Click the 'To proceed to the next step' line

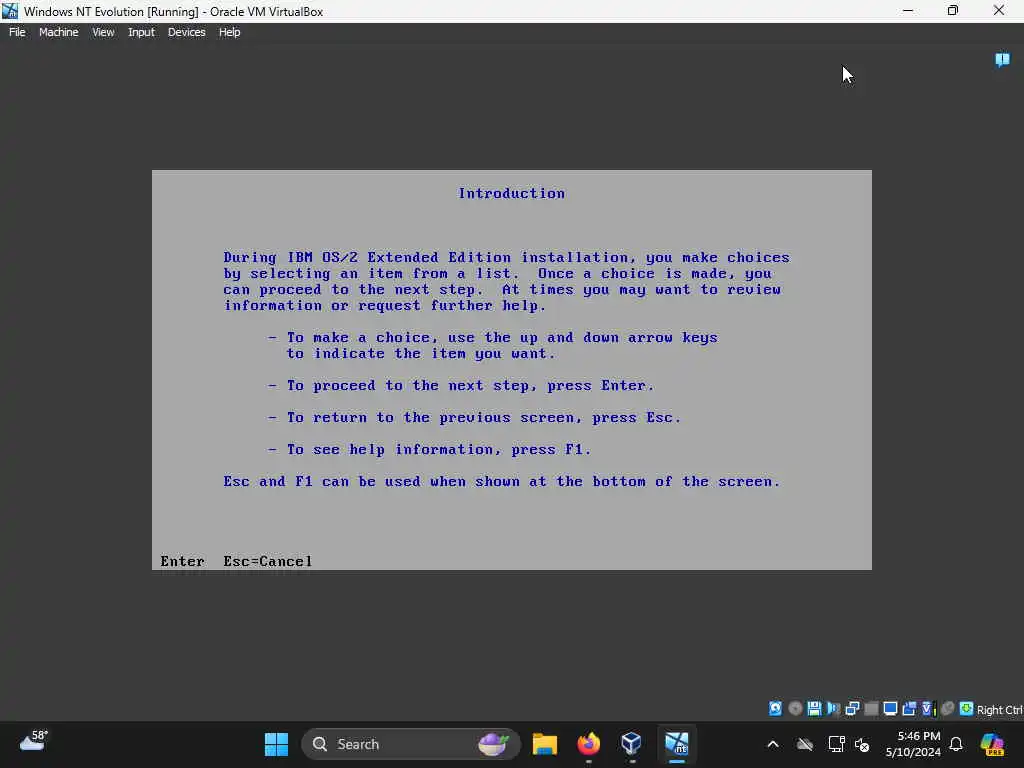click(x=460, y=385)
